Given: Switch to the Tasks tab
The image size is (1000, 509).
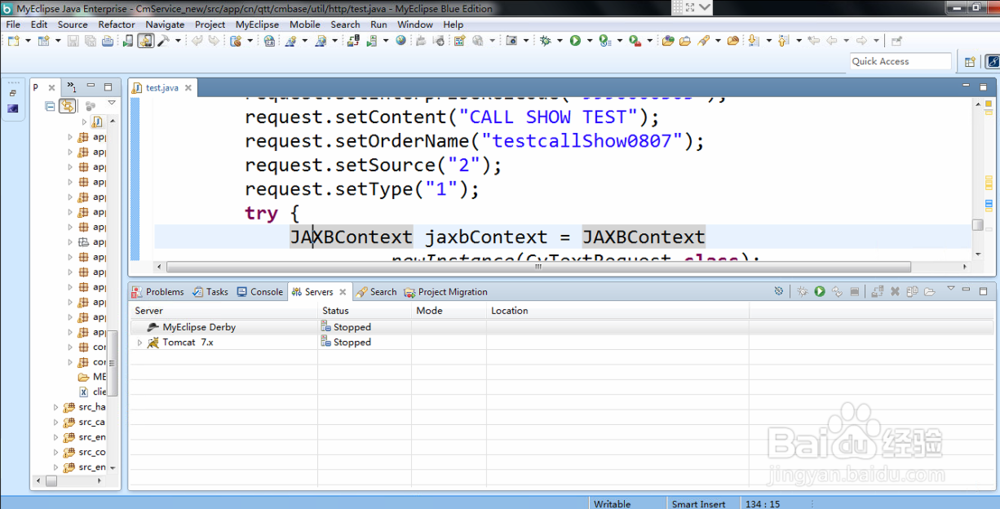Looking at the screenshot, I should [210, 291].
